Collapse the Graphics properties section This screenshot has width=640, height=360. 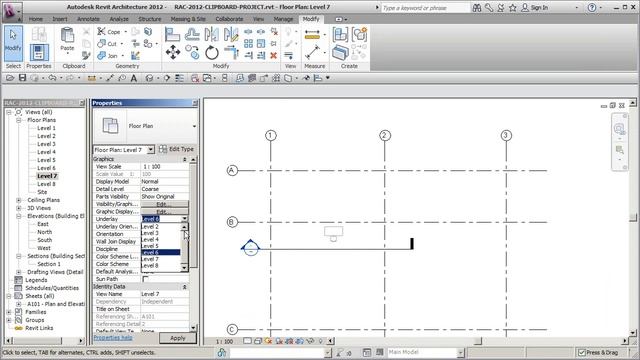point(184,159)
